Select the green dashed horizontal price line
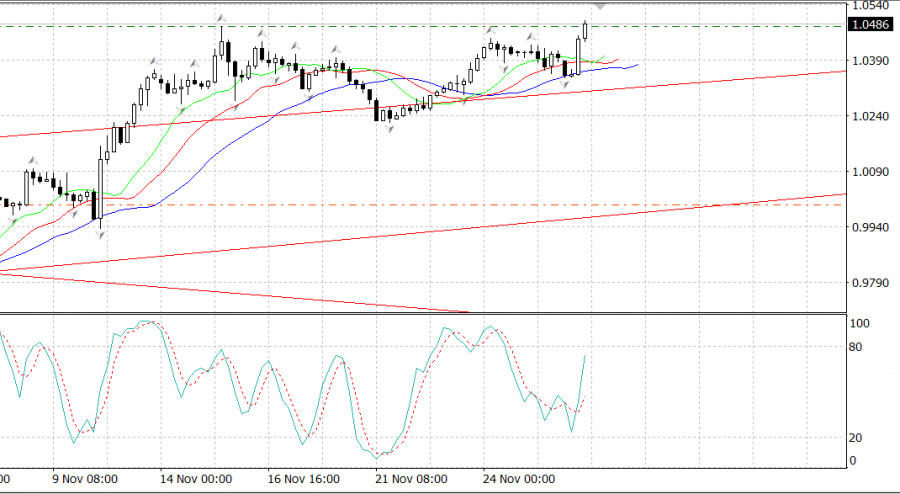 point(300,26)
